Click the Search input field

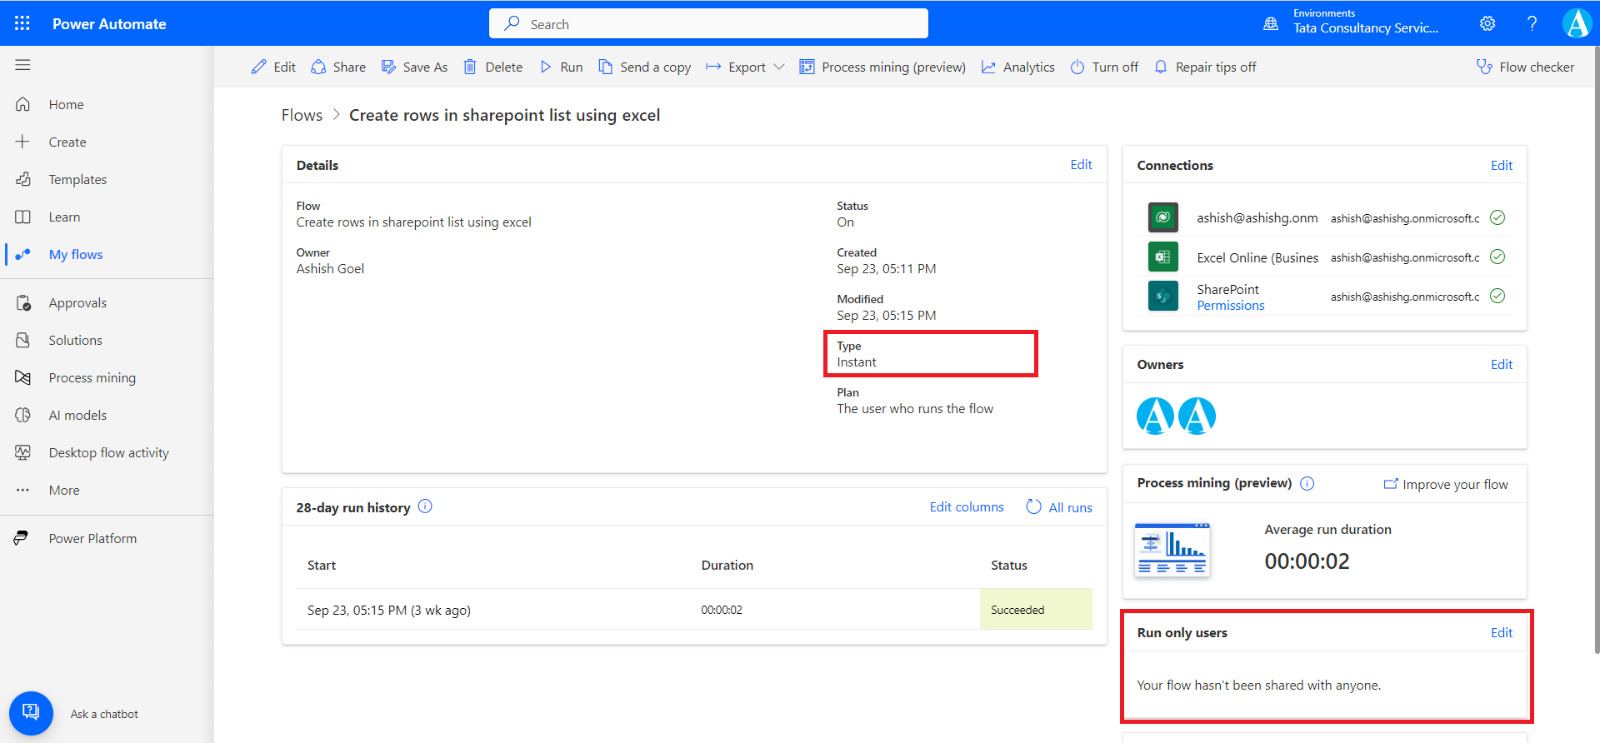click(708, 23)
